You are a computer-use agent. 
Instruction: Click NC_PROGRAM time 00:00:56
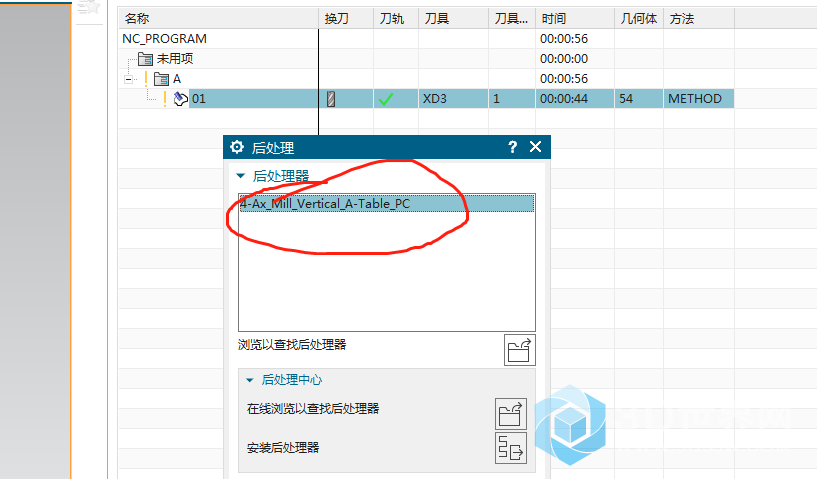[564, 39]
